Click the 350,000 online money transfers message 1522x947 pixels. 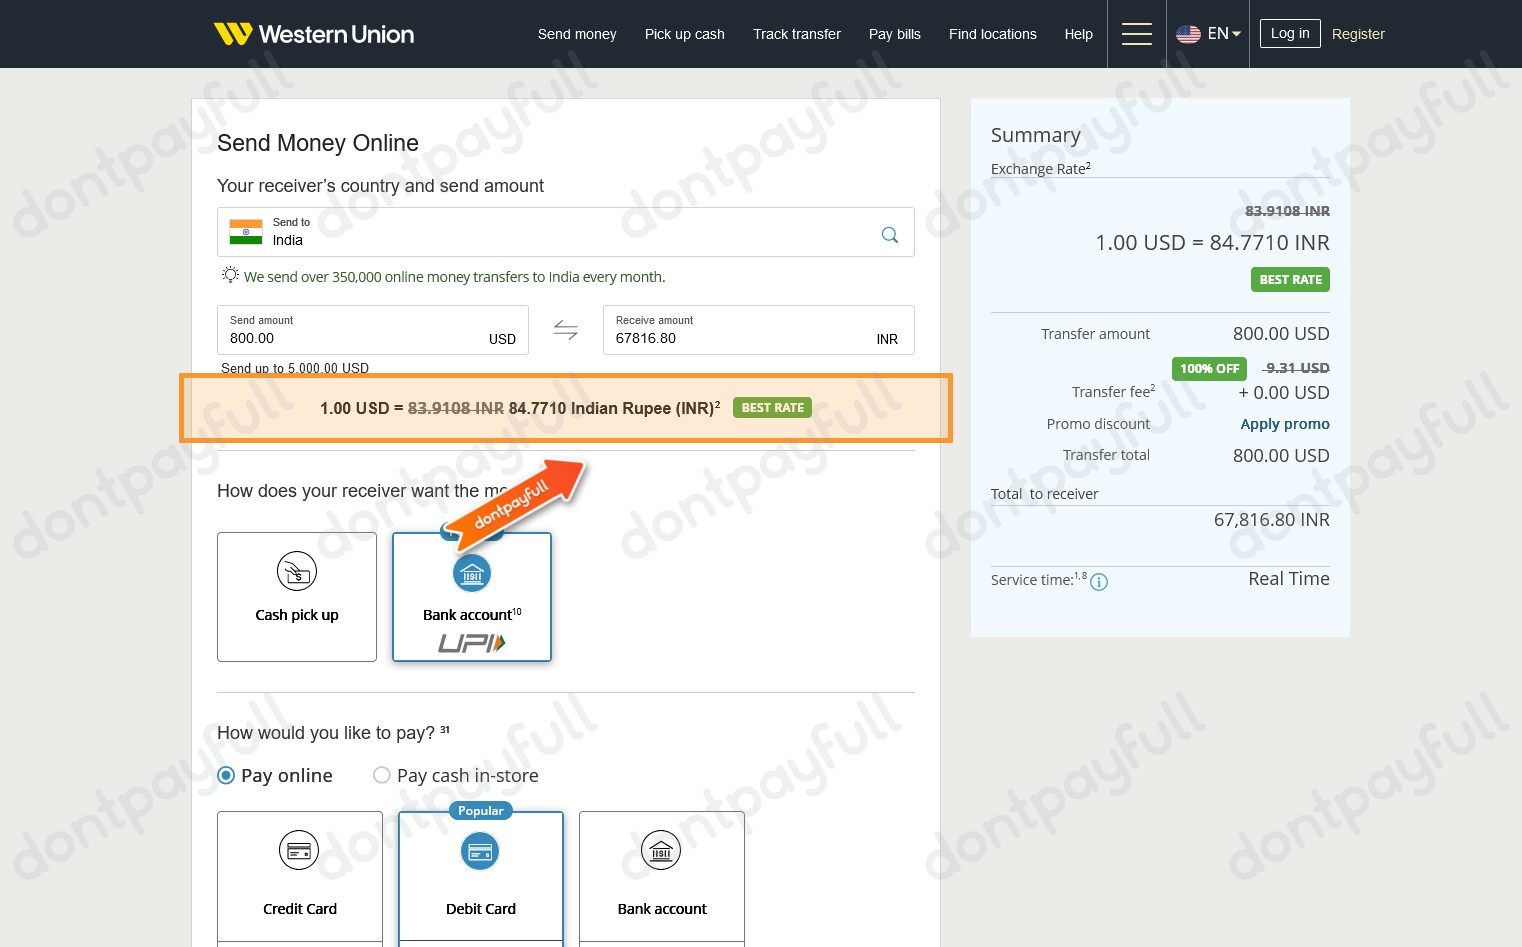[x=454, y=277]
